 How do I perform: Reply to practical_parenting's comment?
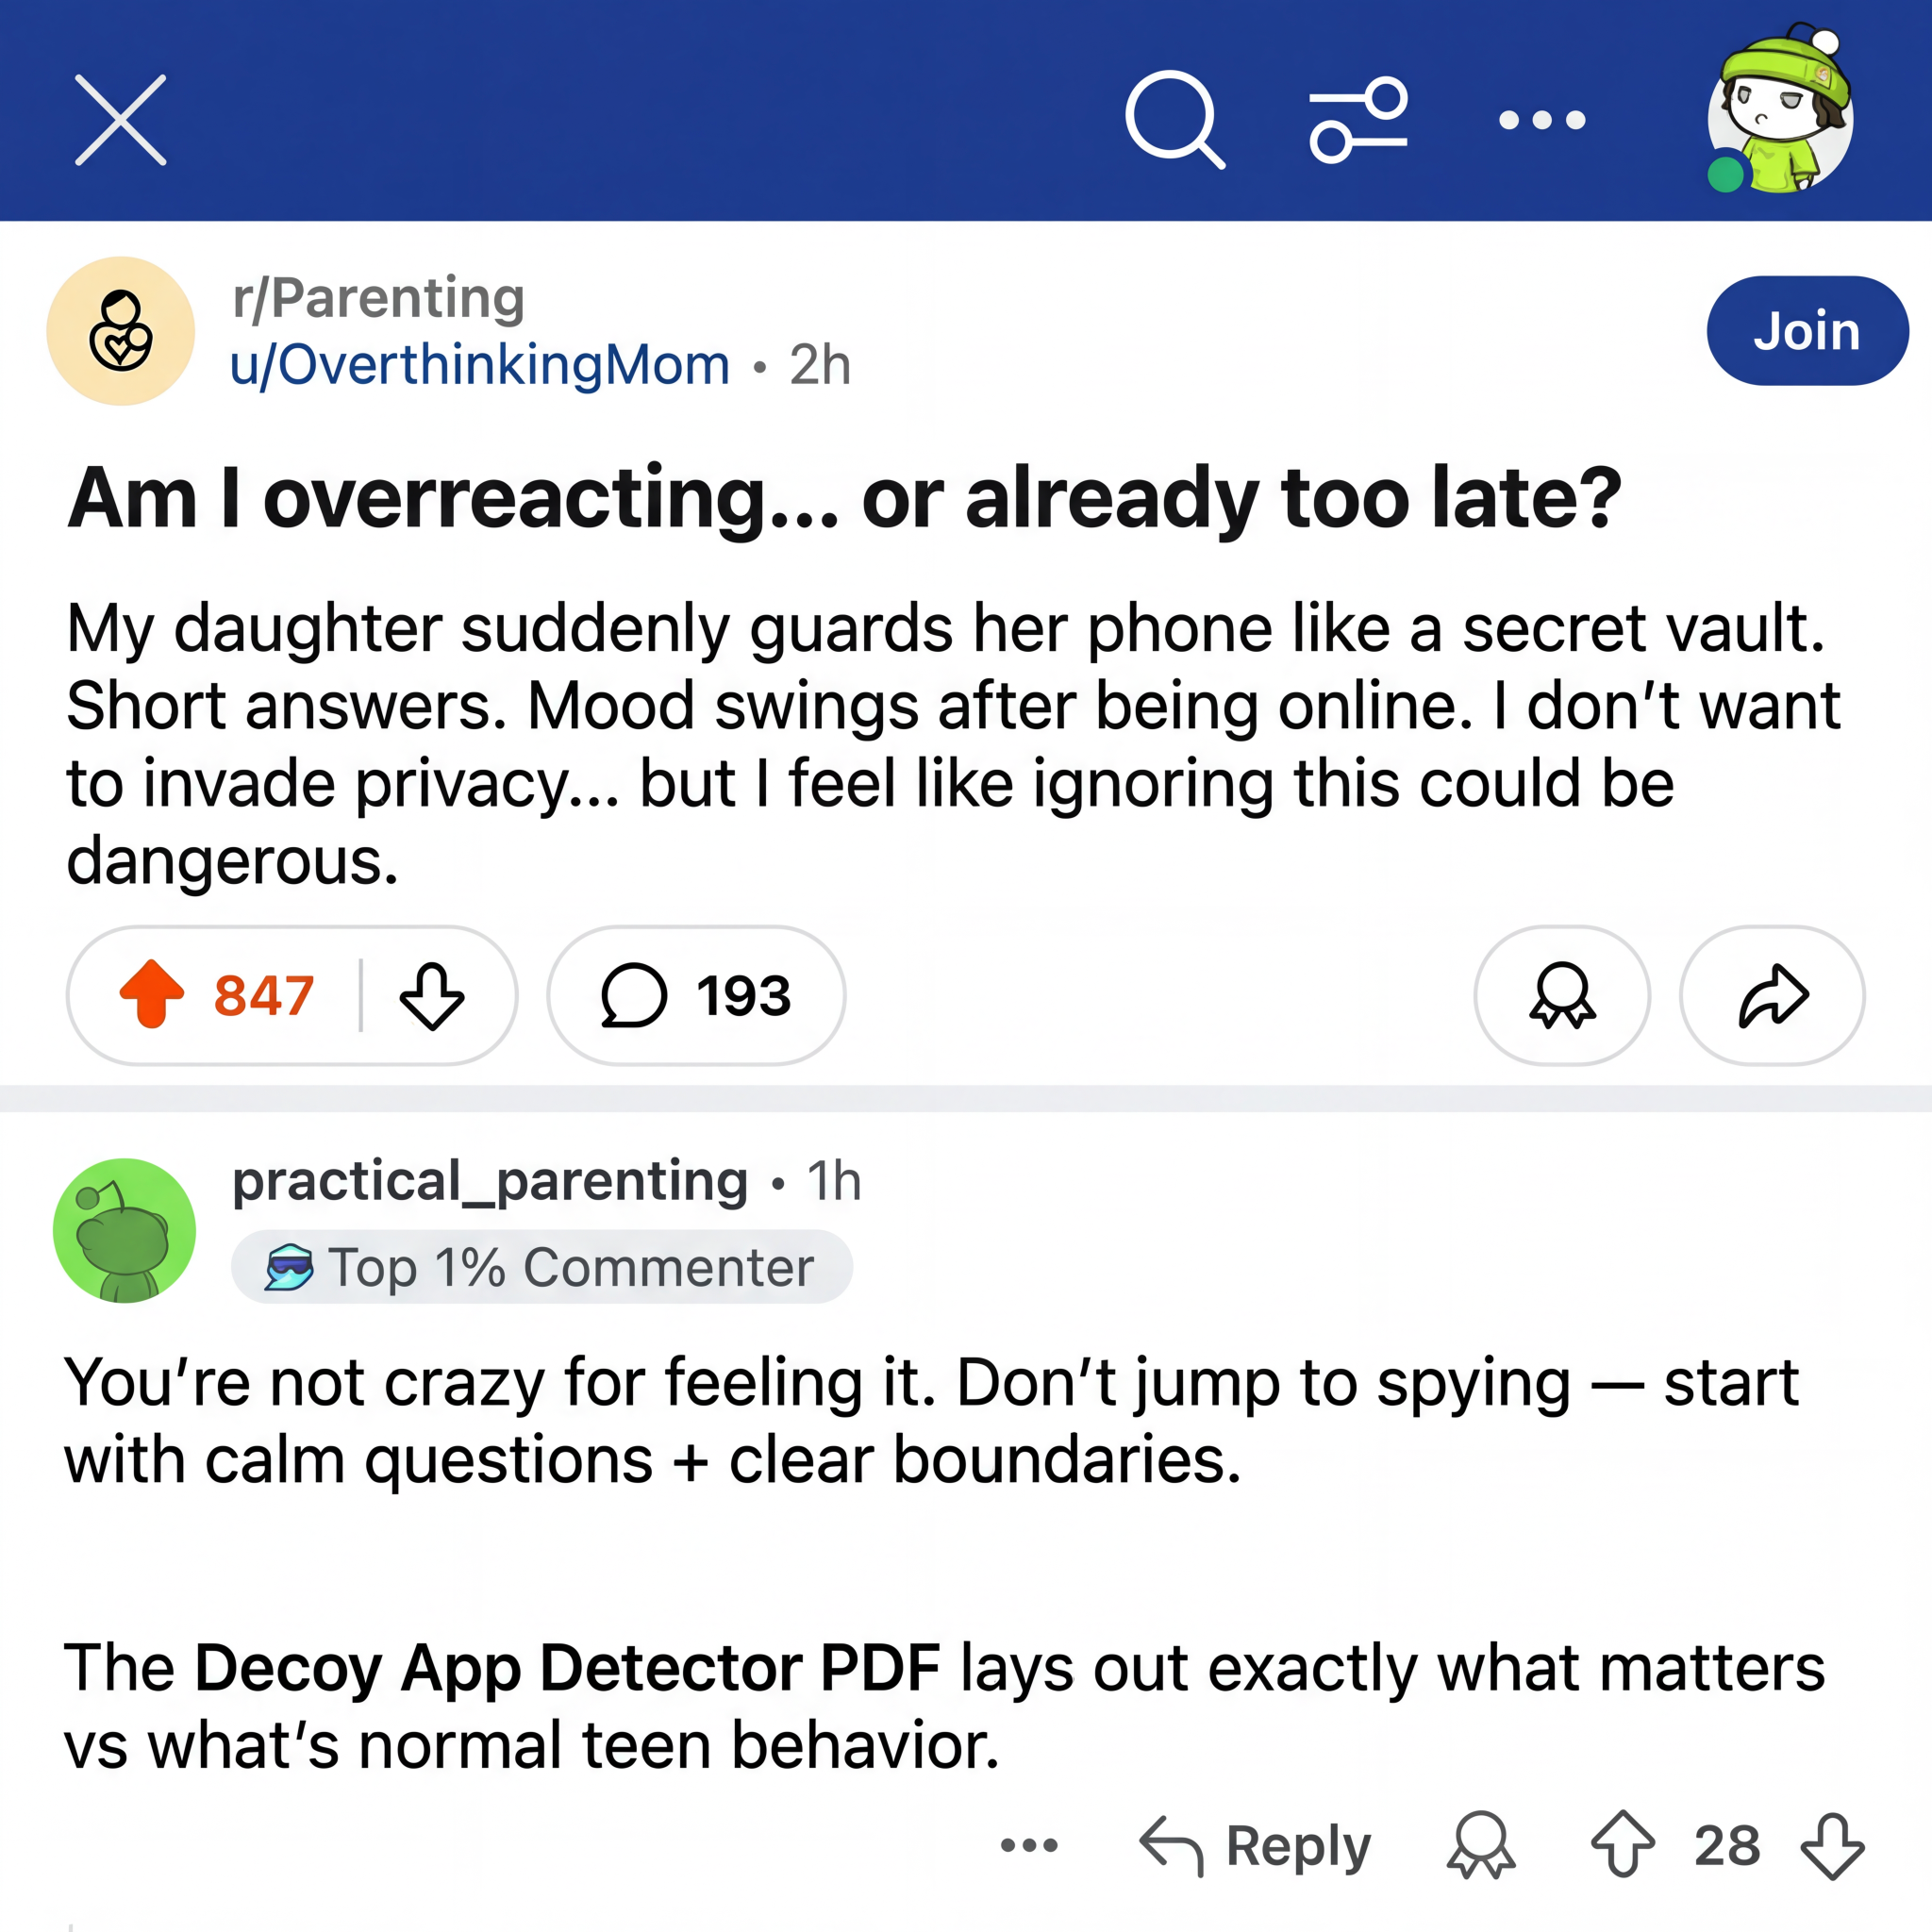point(1255,1846)
